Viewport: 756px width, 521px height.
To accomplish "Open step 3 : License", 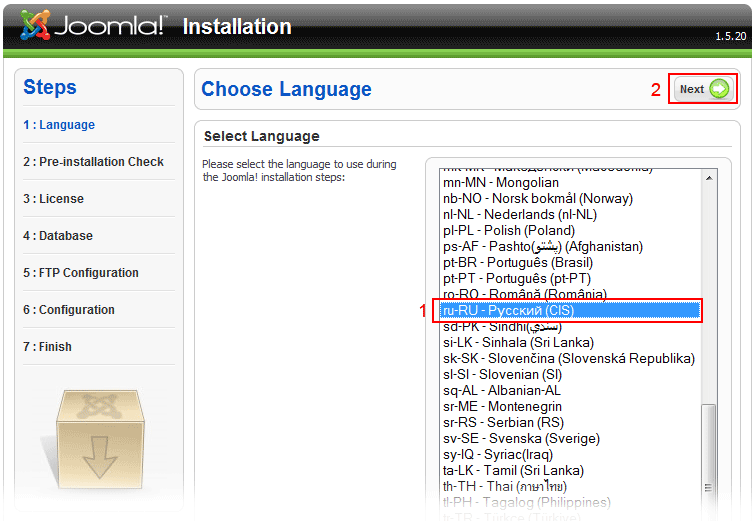I will click(x=54, y=199).
